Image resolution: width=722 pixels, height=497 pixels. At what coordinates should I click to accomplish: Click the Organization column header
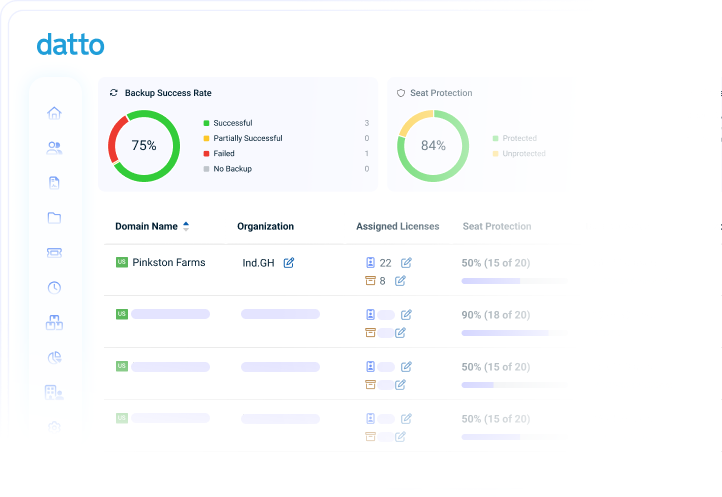(x=265, y=226)
